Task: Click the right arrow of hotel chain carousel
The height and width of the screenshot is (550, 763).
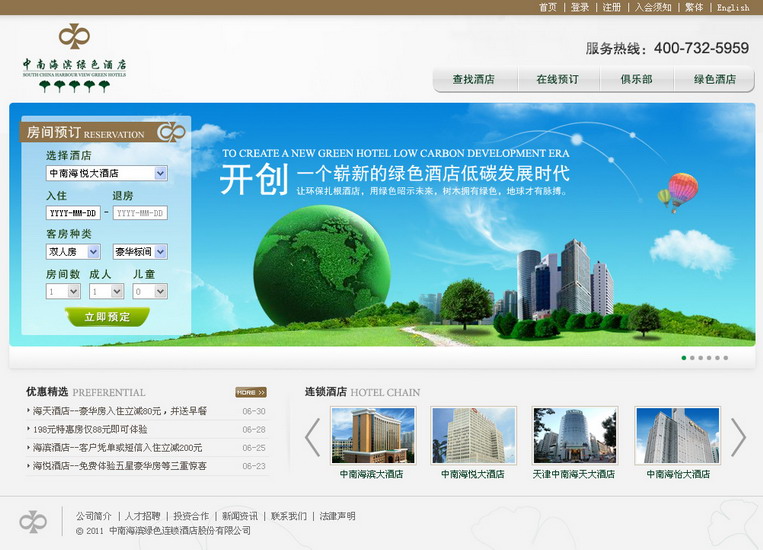Action: (x=738, y=437)
